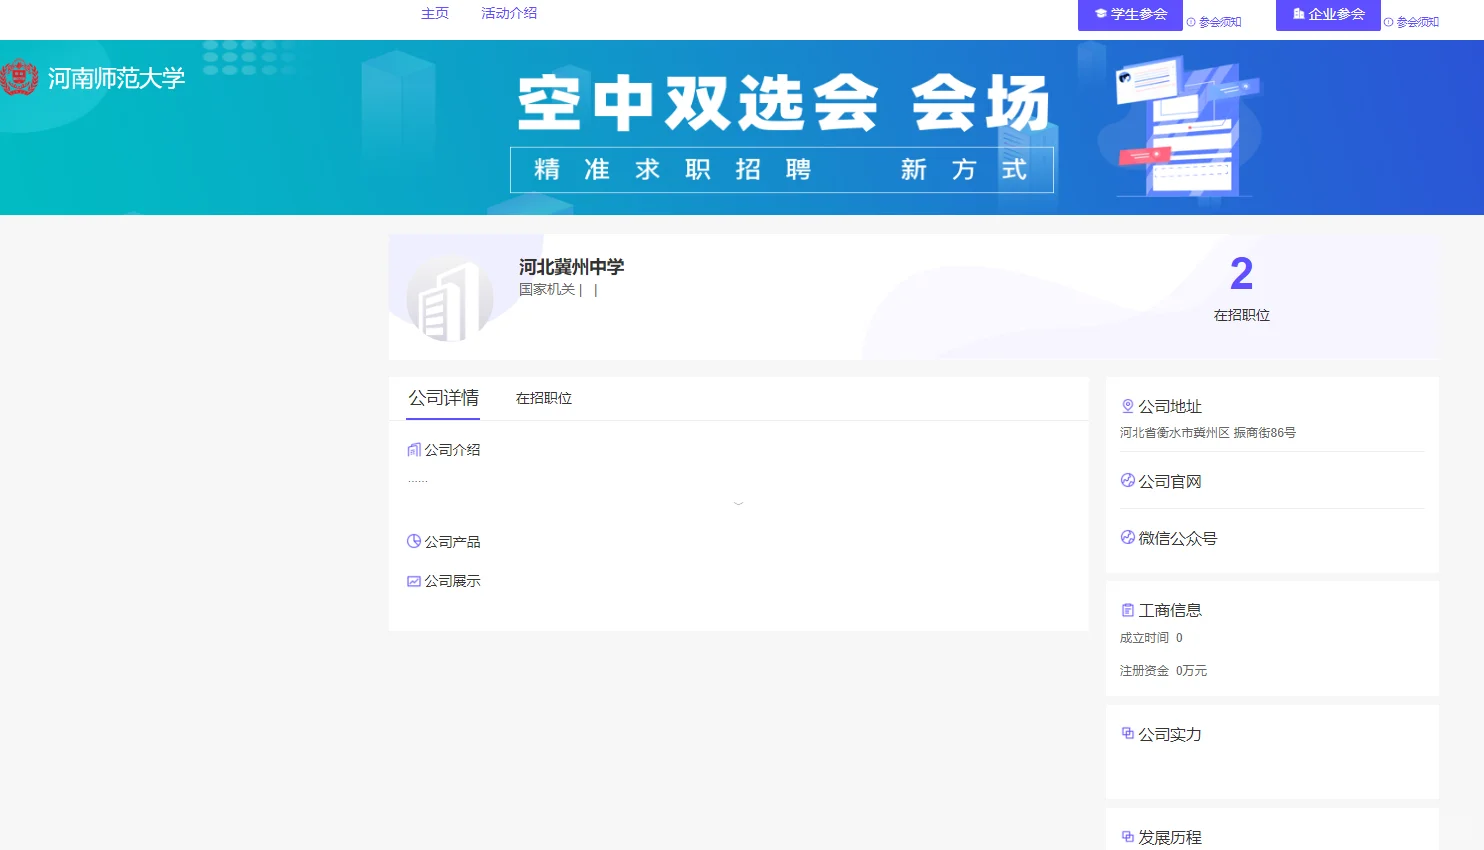Select the 公司介绍 building icon
This screenshot has height=850, width=1484.
pos(414,449)
